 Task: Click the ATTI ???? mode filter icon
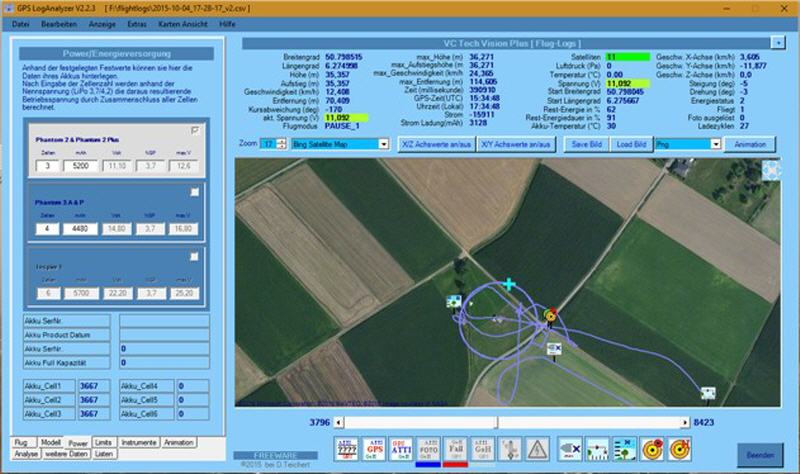(x=347, y=449)
